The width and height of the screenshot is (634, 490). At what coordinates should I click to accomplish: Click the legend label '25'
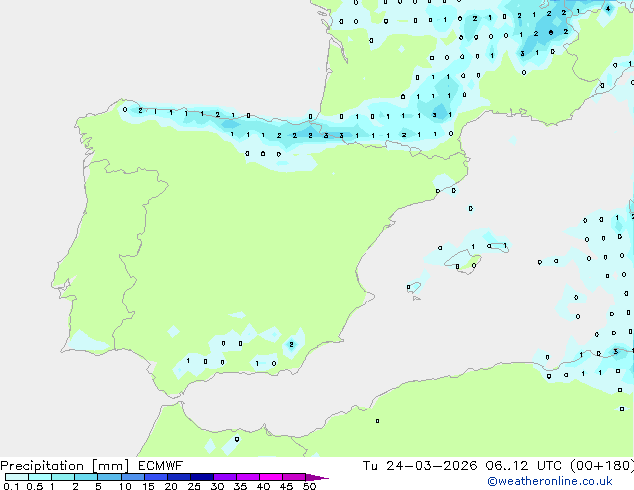point(194,486)
